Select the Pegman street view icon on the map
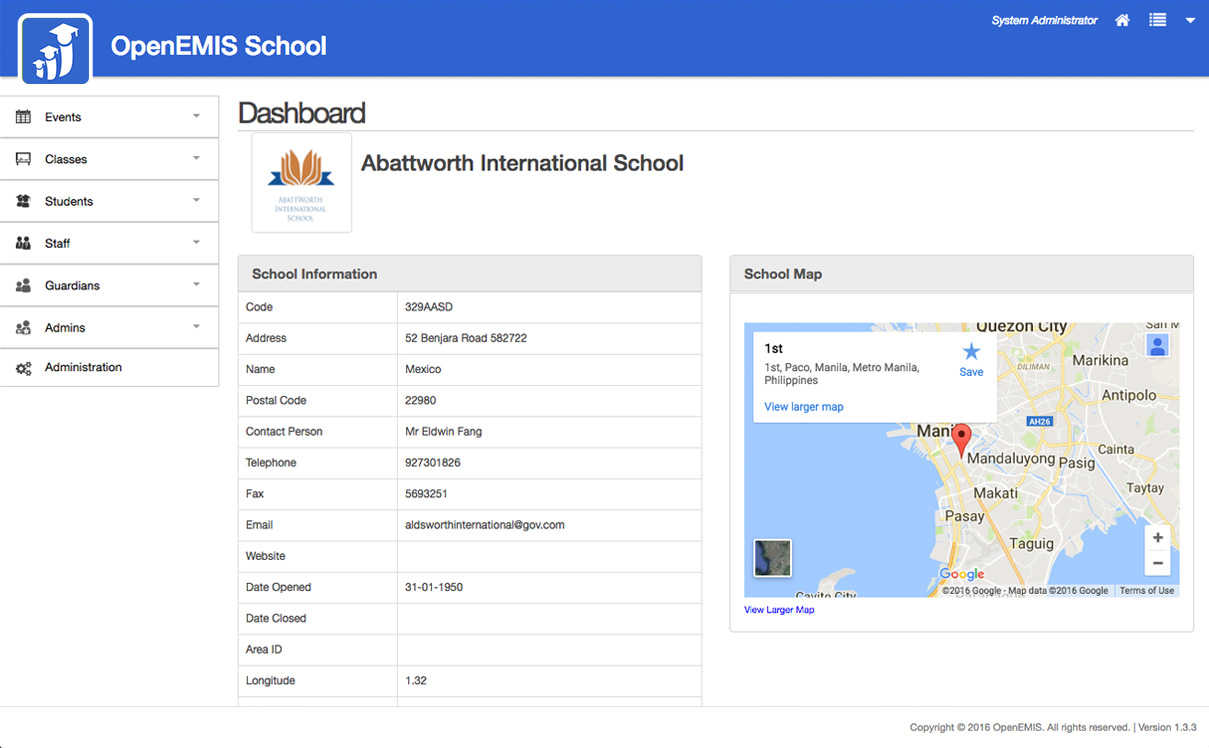This screenshot has width=1209, height=748. pos(1157,345)
